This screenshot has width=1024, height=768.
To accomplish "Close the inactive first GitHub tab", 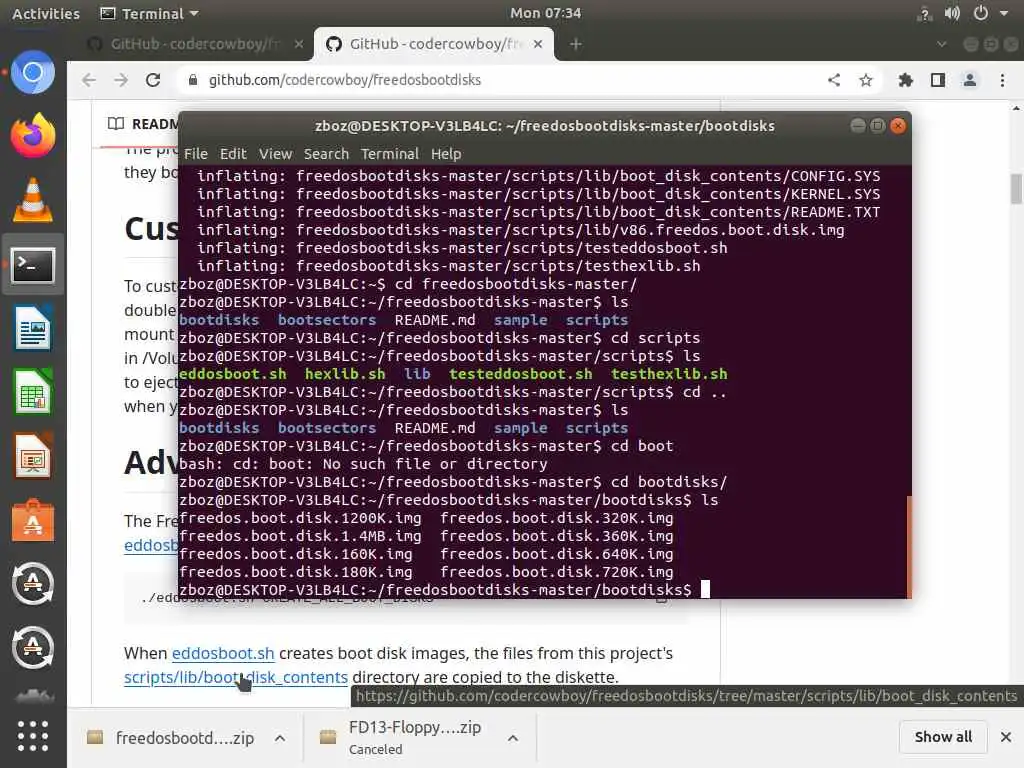I will click(x=298, y=44).
